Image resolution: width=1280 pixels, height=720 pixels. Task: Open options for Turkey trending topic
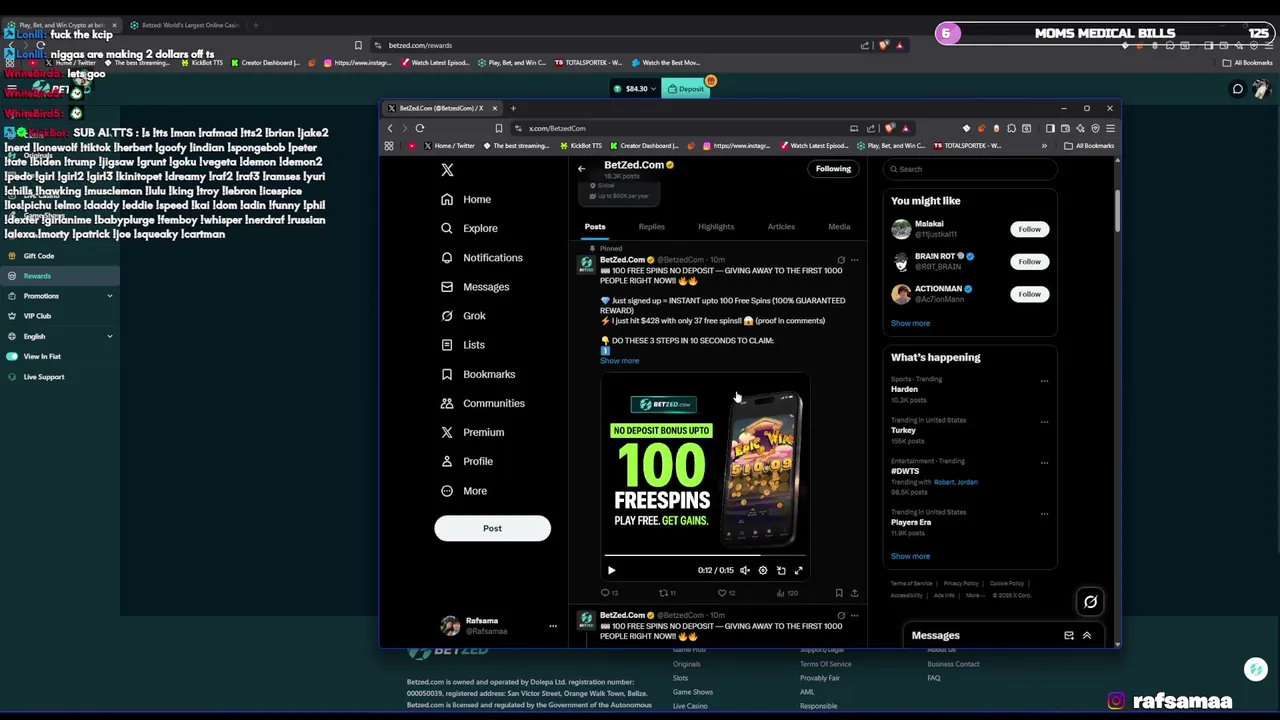click(x=1044, y=422)
